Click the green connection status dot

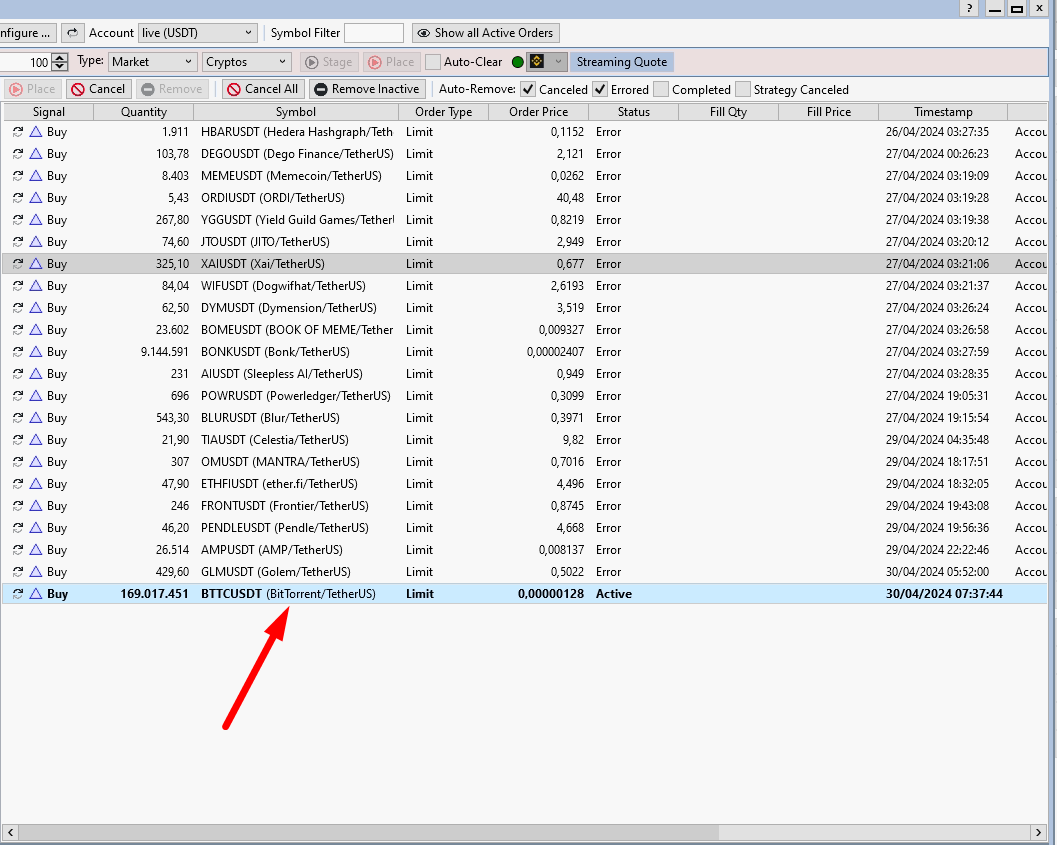coord(518,62)
